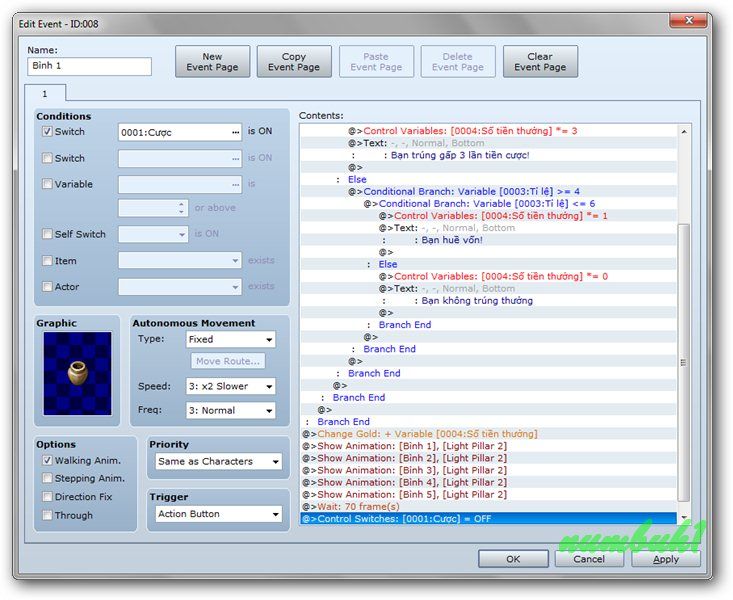Image resolution: width=733 pixels, height=600 pixels.
Task: Open the 0001:Cược switch picker ellipsis
Action: (235, 133)
